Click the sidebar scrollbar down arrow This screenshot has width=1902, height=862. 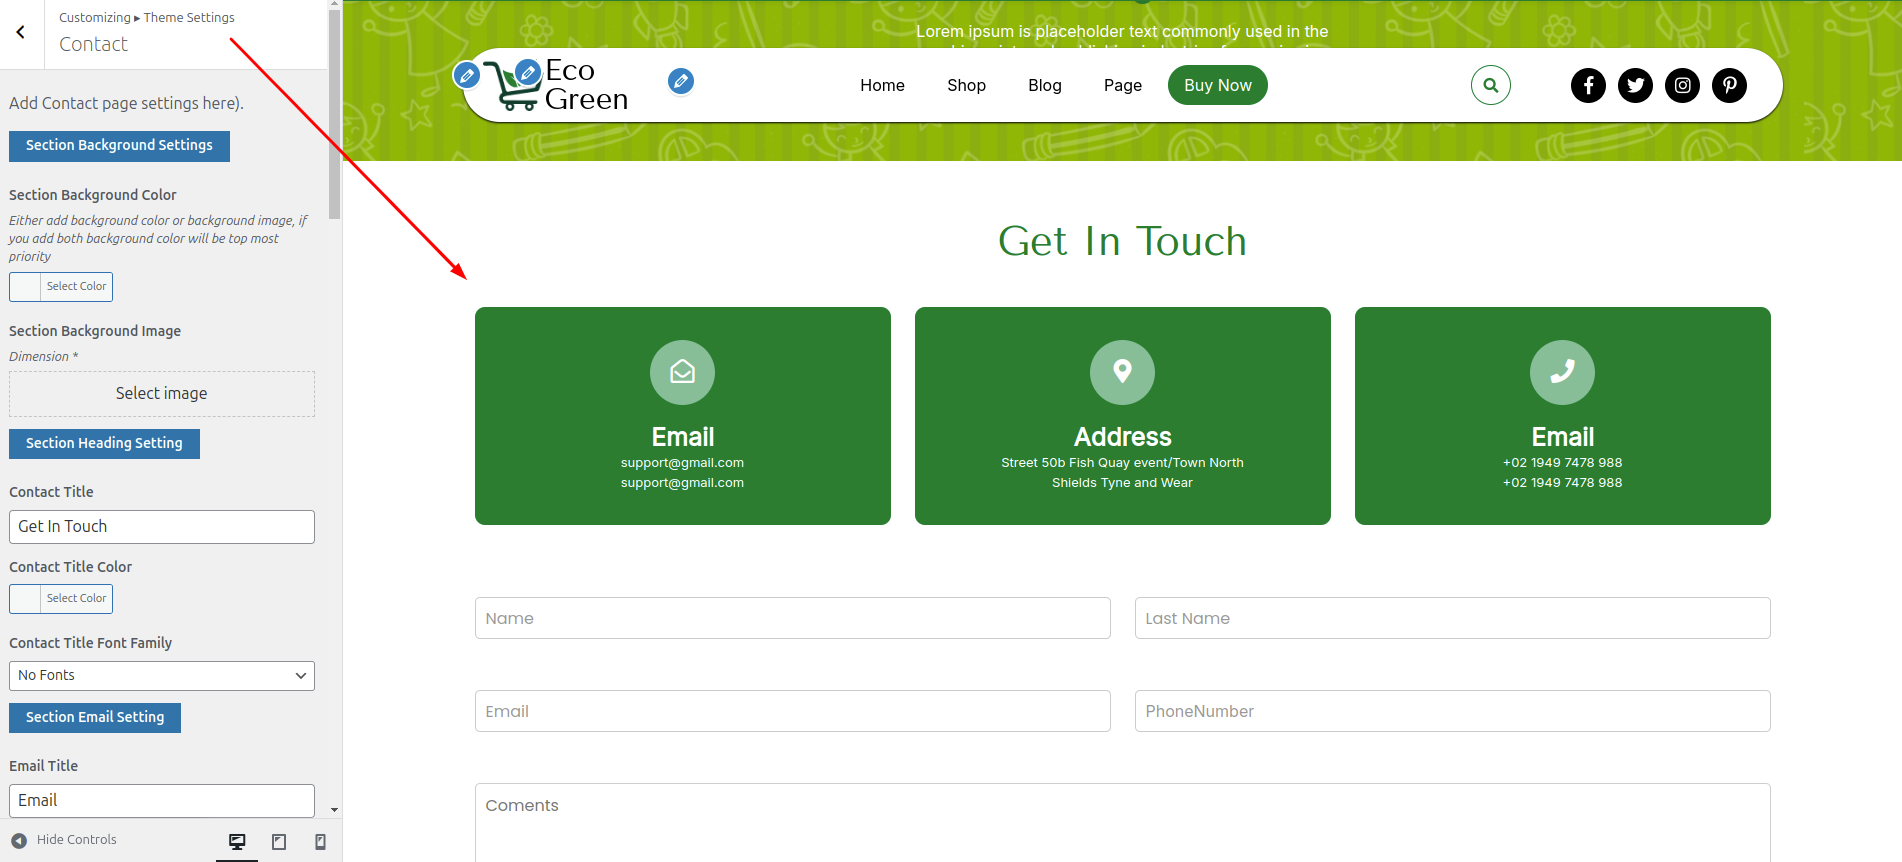click(x=335, y=810)
